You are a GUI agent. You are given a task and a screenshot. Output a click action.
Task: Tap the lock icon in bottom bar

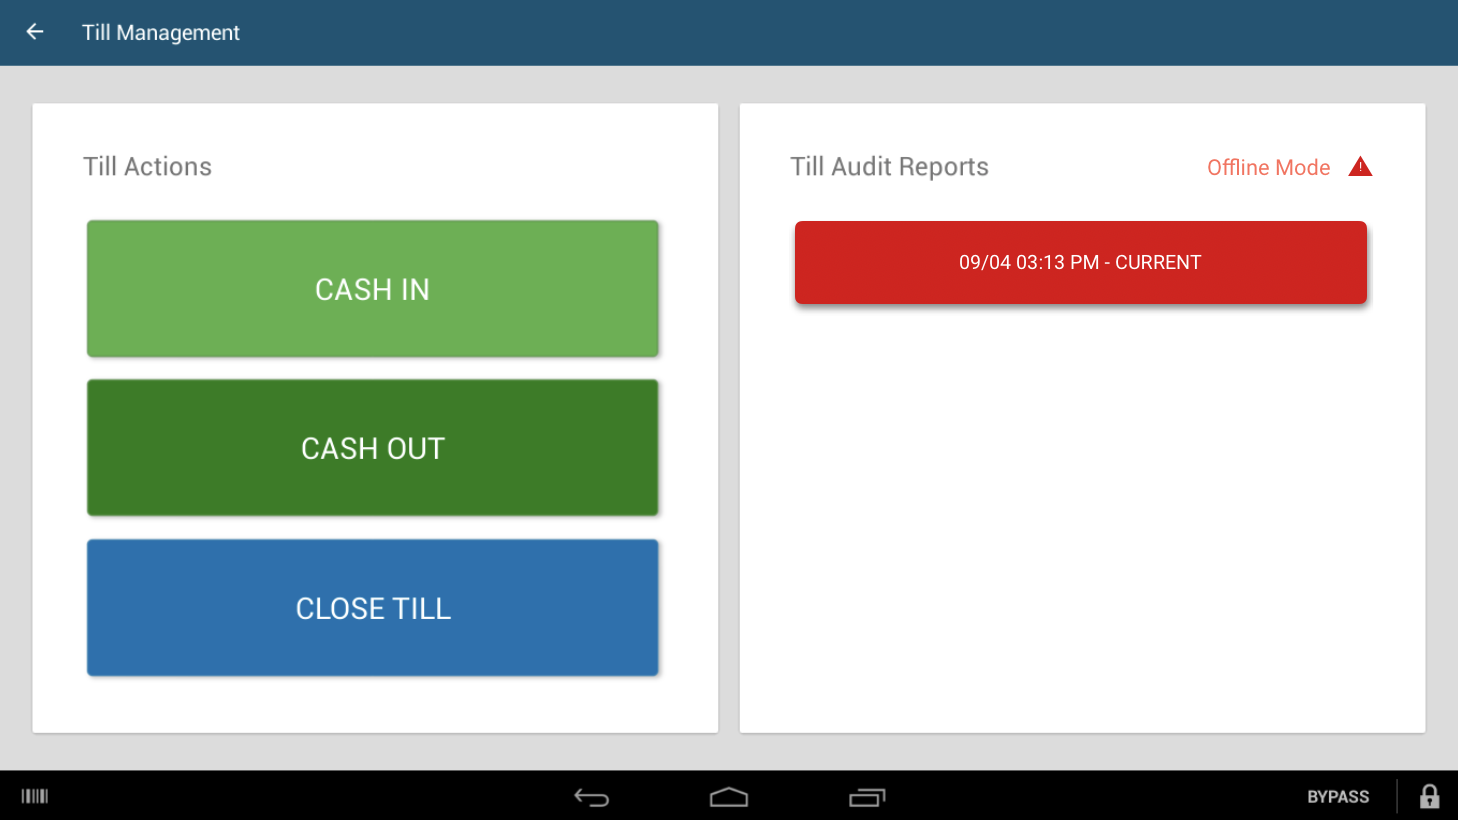coord(1430,796)
